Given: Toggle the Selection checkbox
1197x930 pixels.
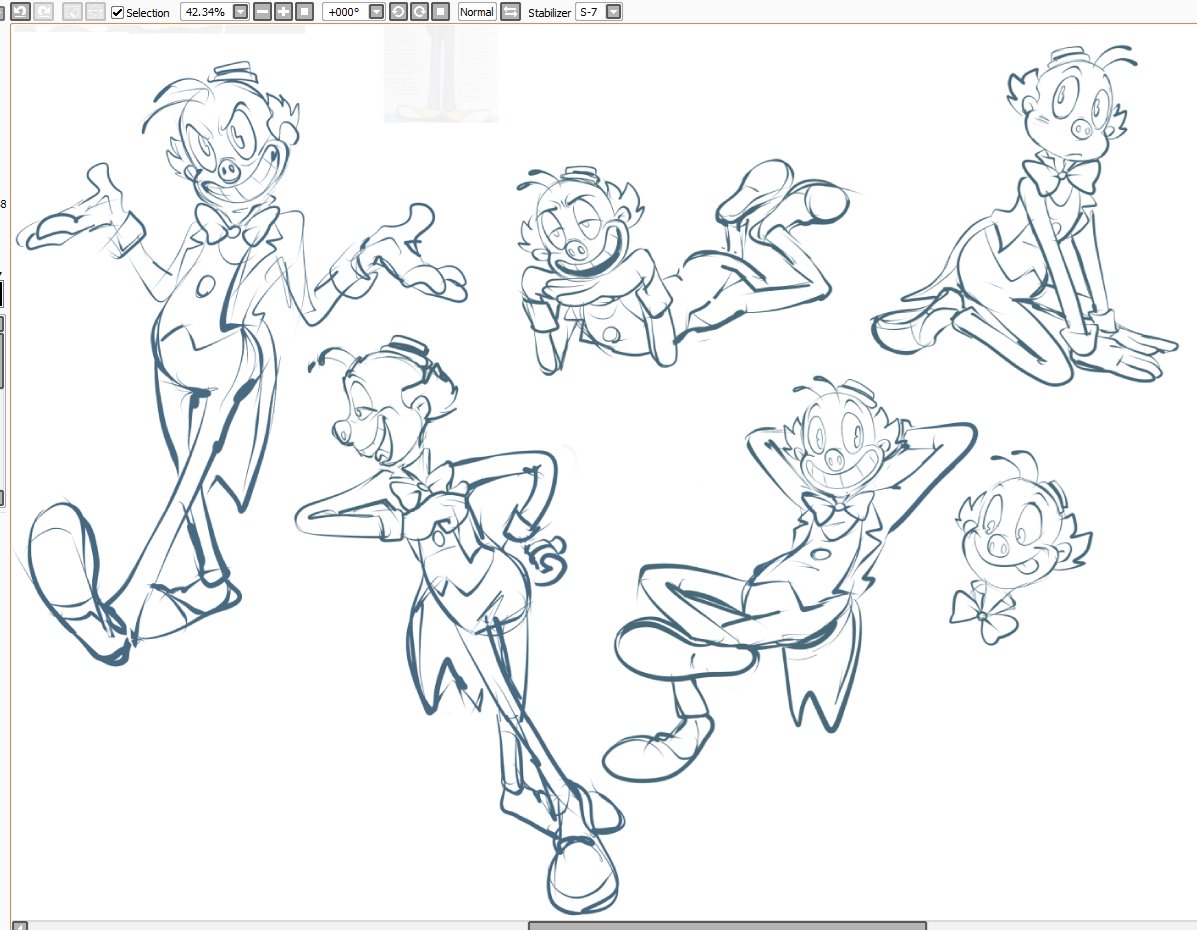Looking at the screenshot, I should click(117, 11).
